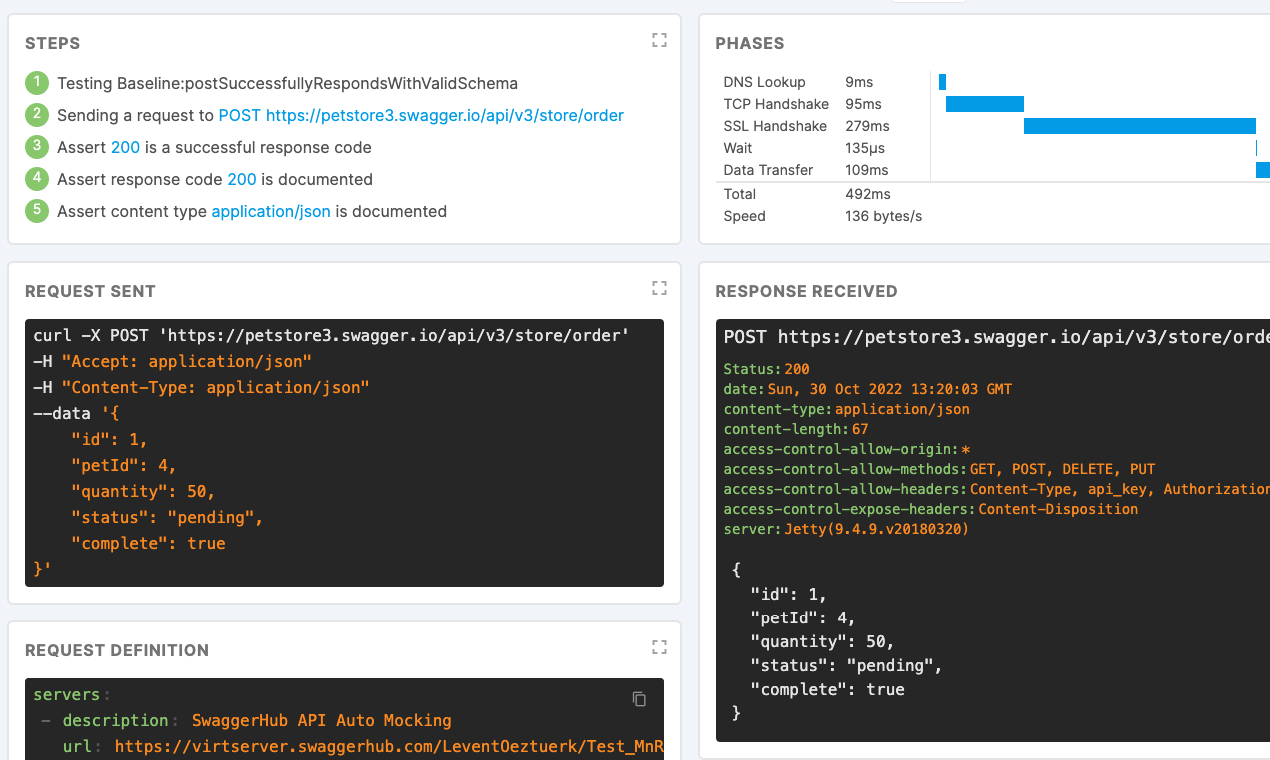Click the SSL Handshake 279ms value

click(867, 126)
